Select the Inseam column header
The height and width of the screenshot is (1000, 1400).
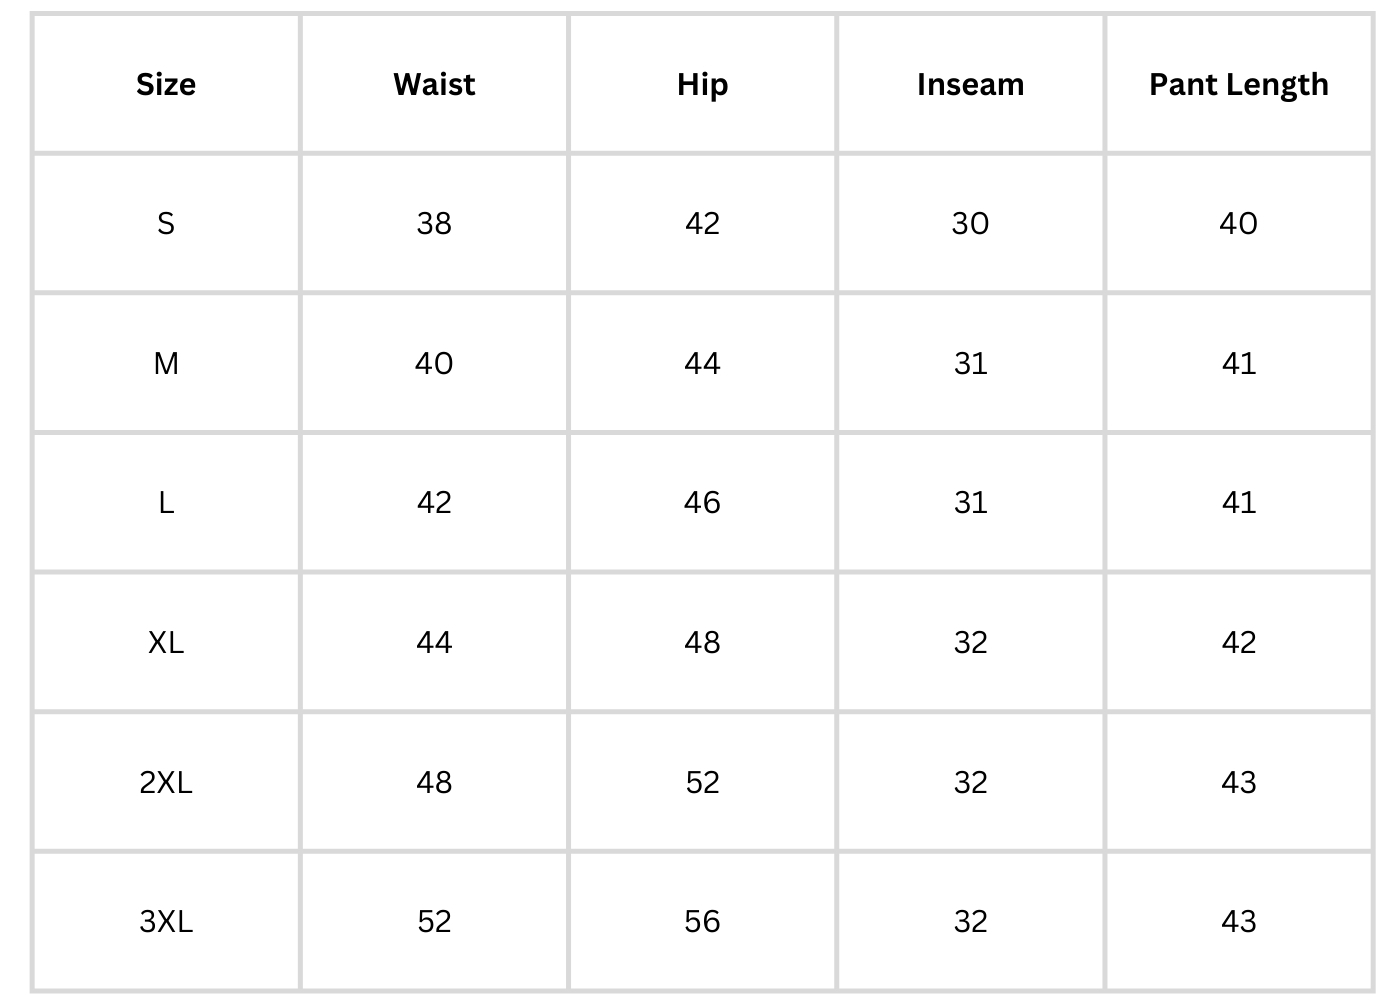tap(970, 84)
